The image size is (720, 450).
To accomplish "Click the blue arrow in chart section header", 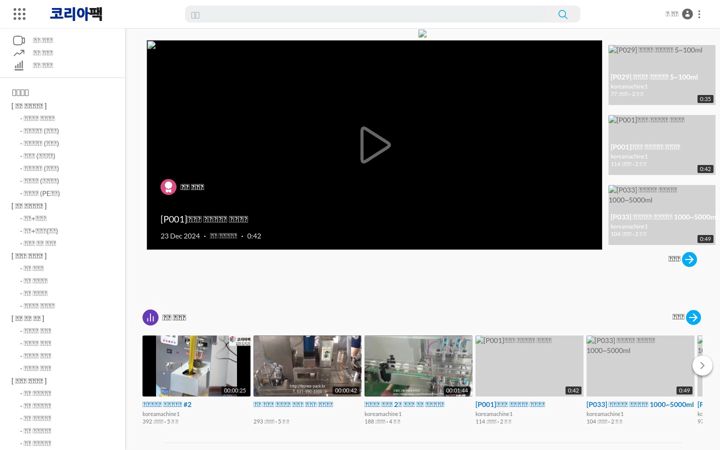I will 693,317.
